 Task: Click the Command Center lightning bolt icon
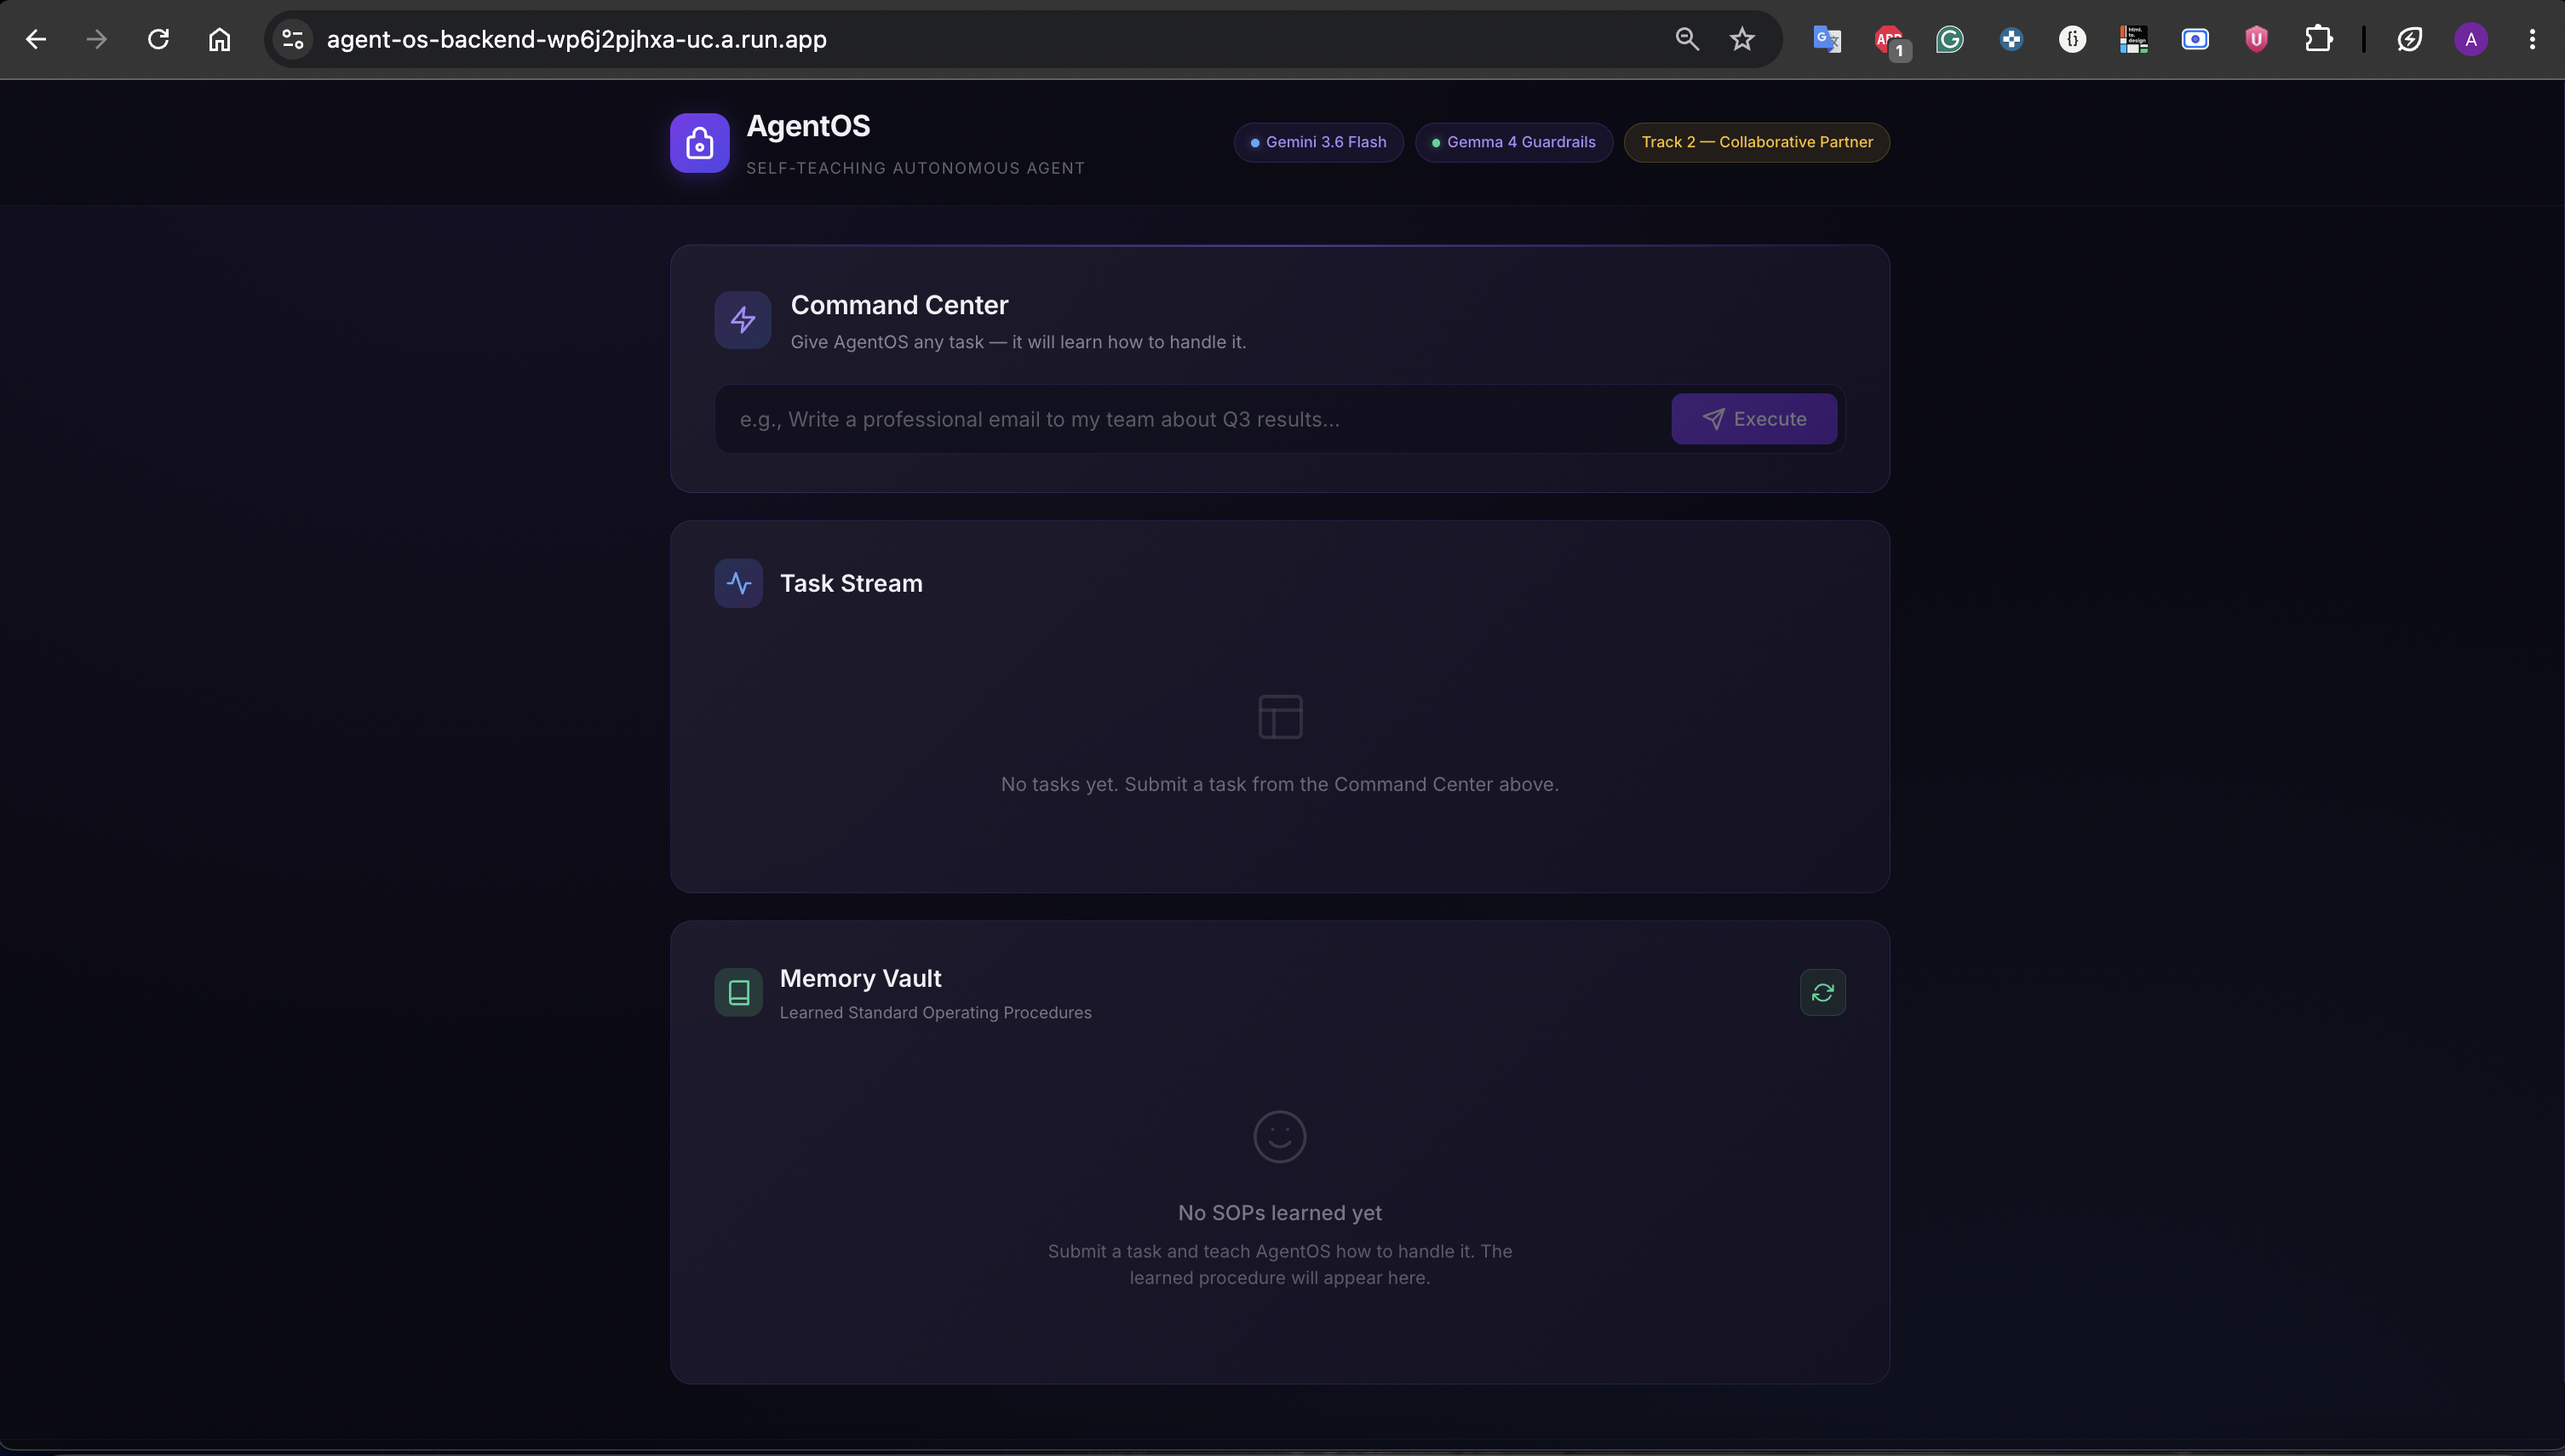point(742,320)
